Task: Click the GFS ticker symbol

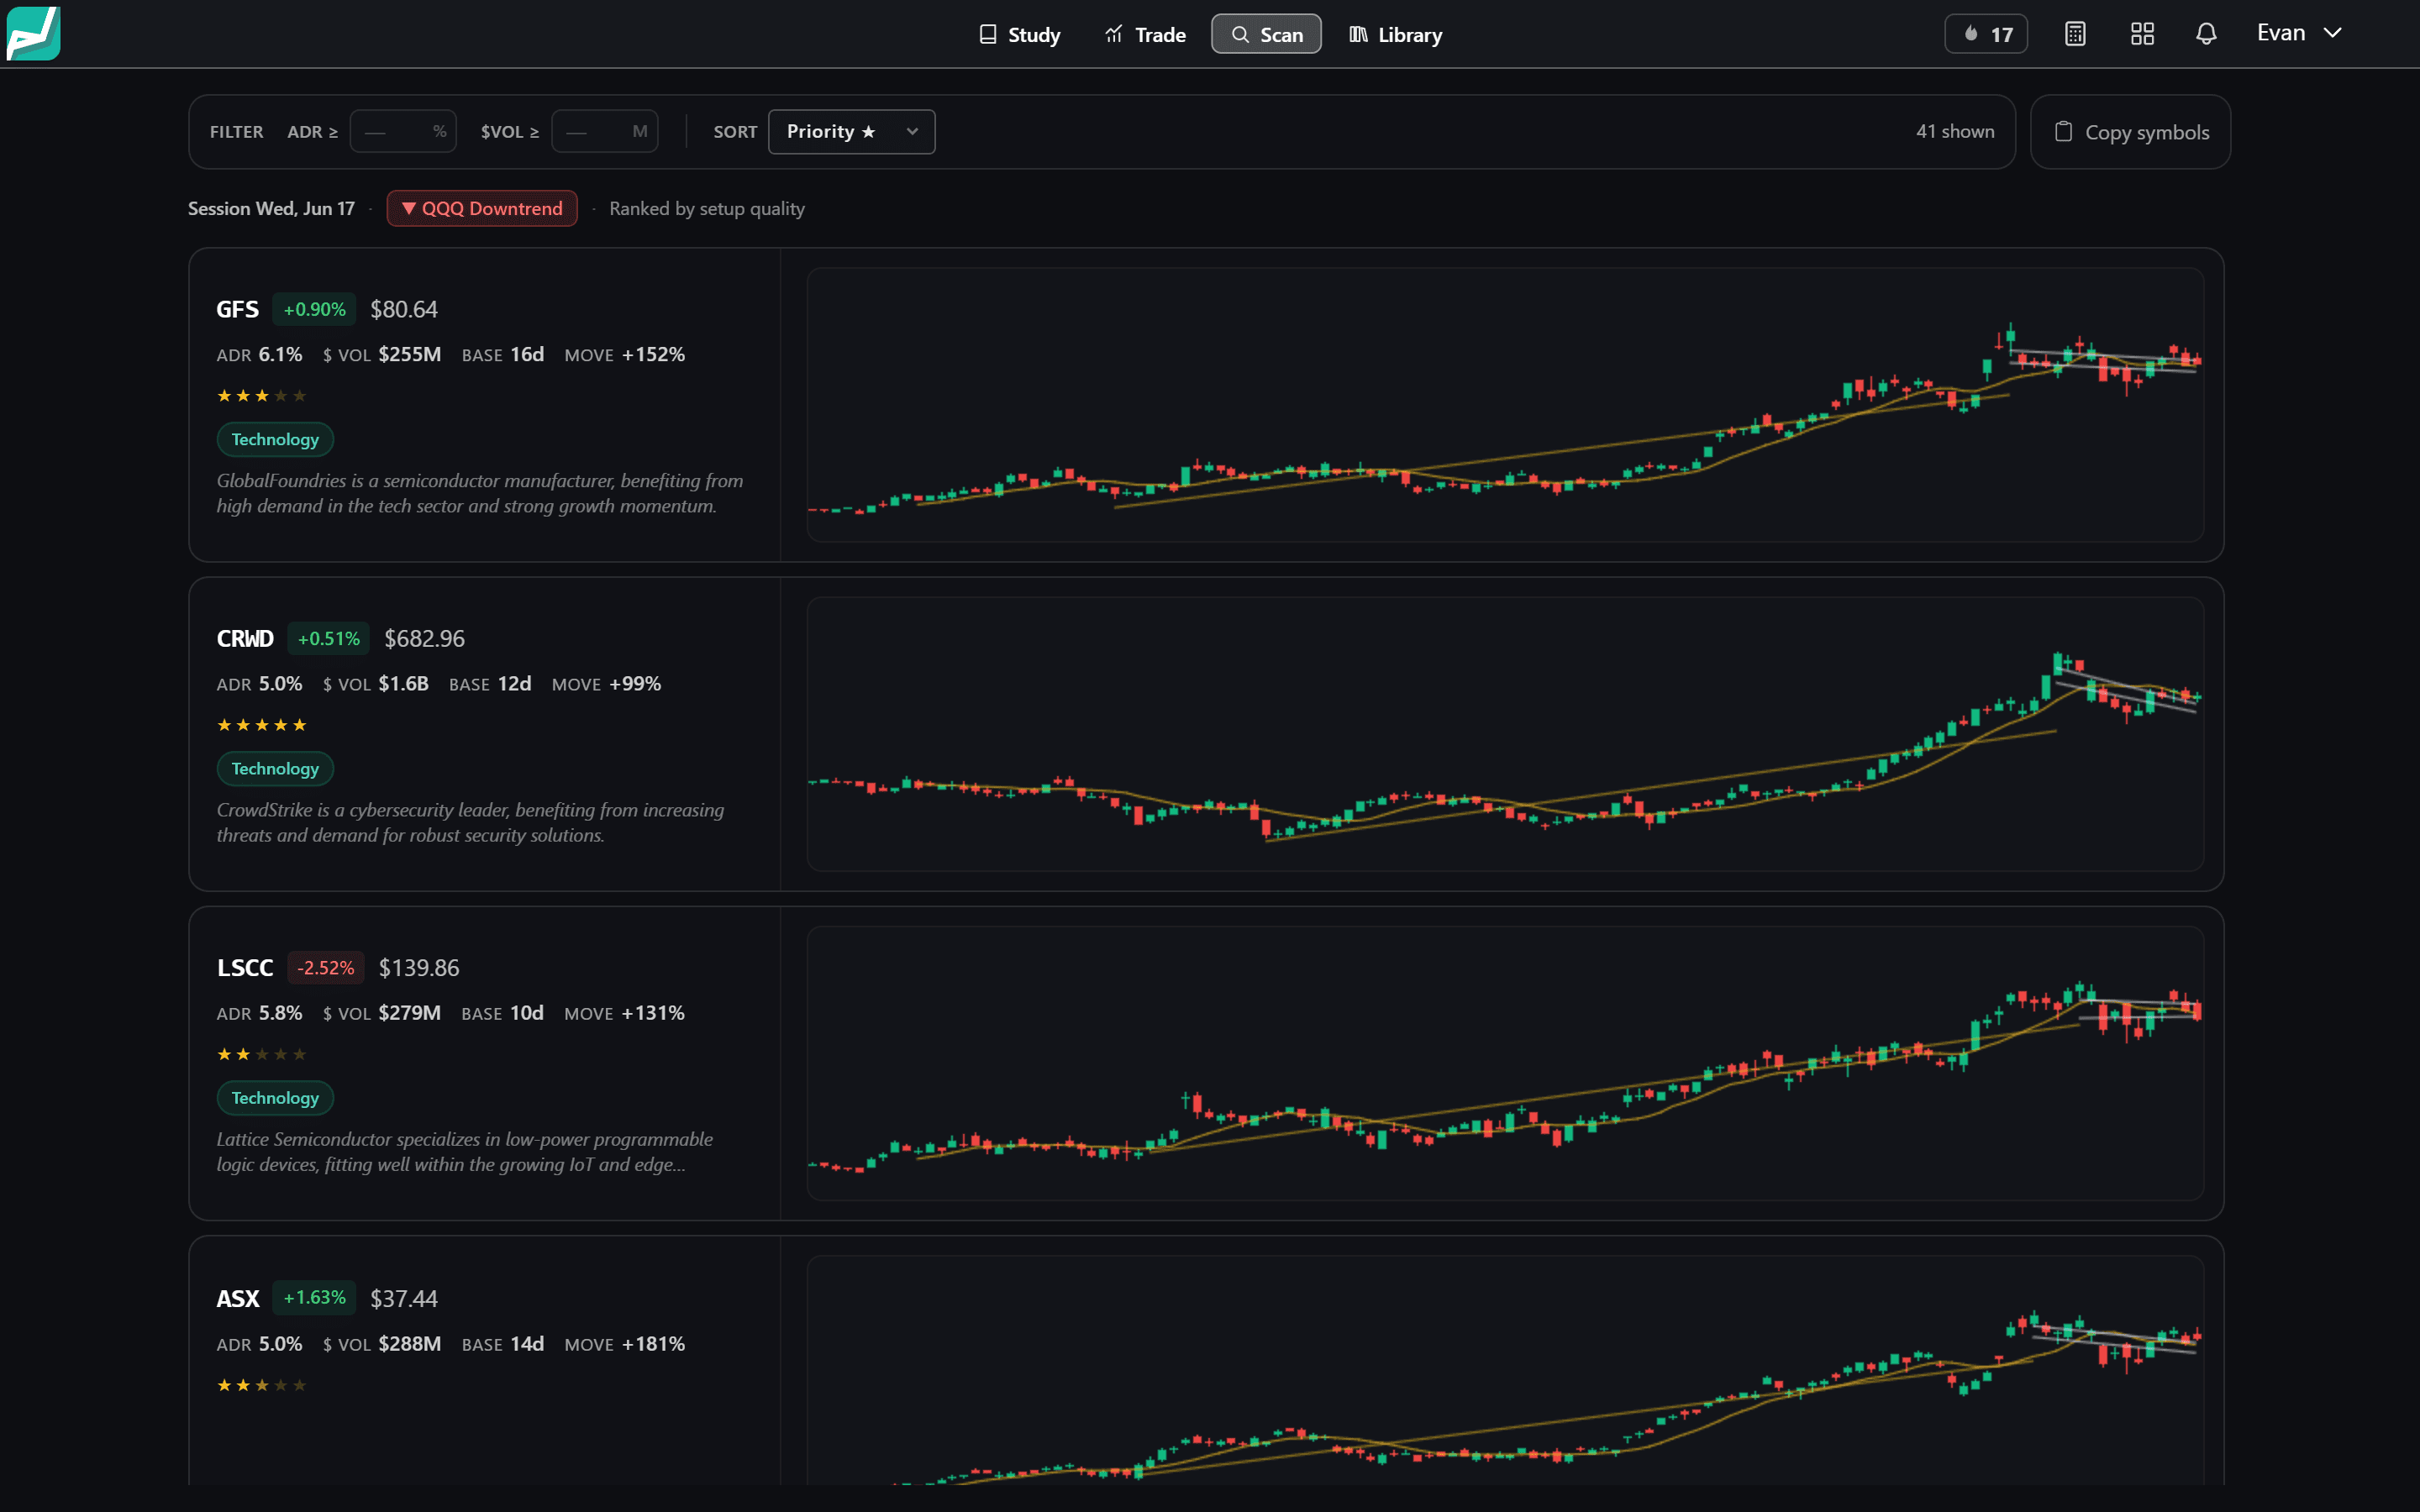Action: 238,309
